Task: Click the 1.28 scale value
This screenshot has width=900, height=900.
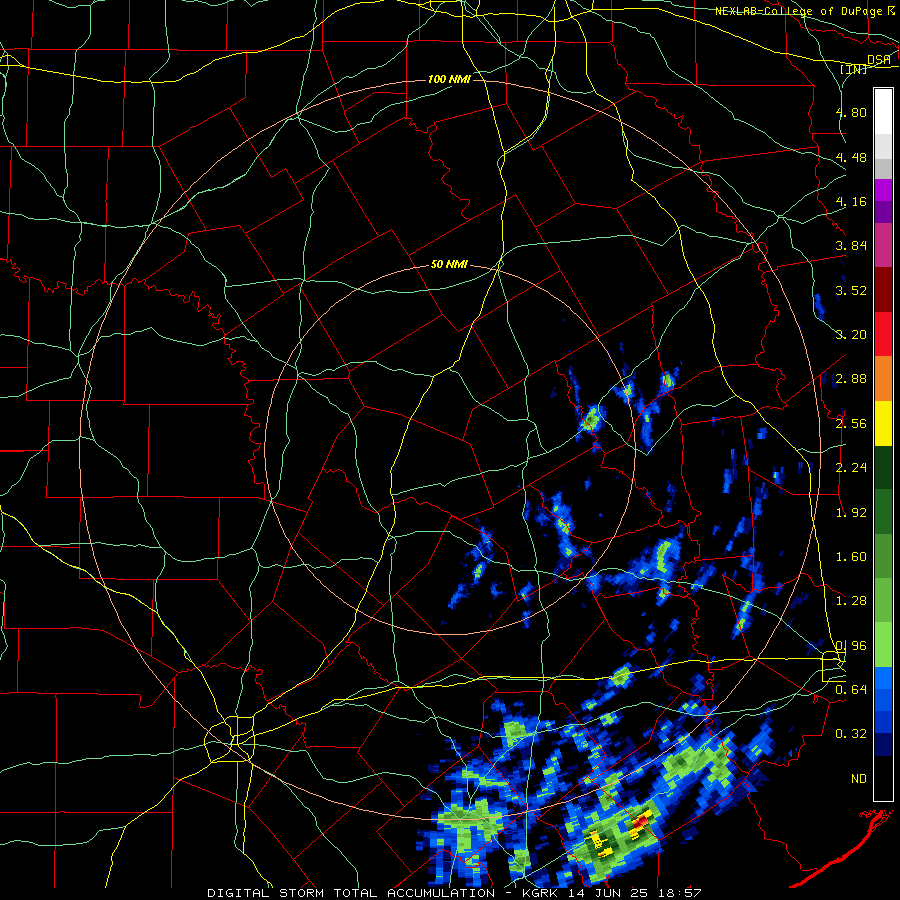Action: coord(851,601)
